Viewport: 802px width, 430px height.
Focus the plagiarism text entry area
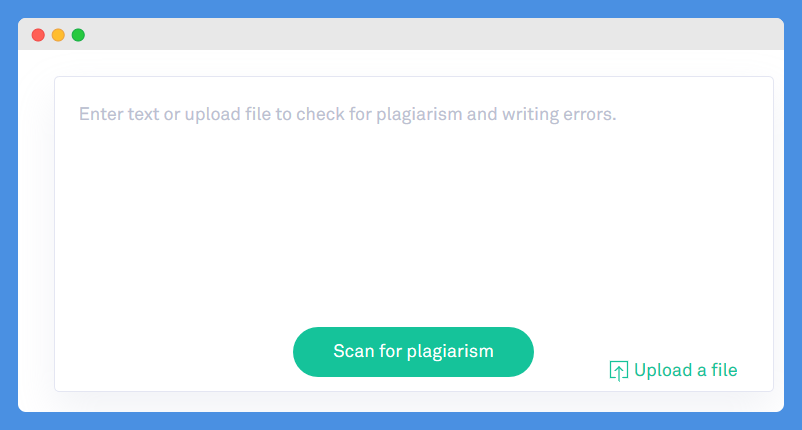coord(414,234)
